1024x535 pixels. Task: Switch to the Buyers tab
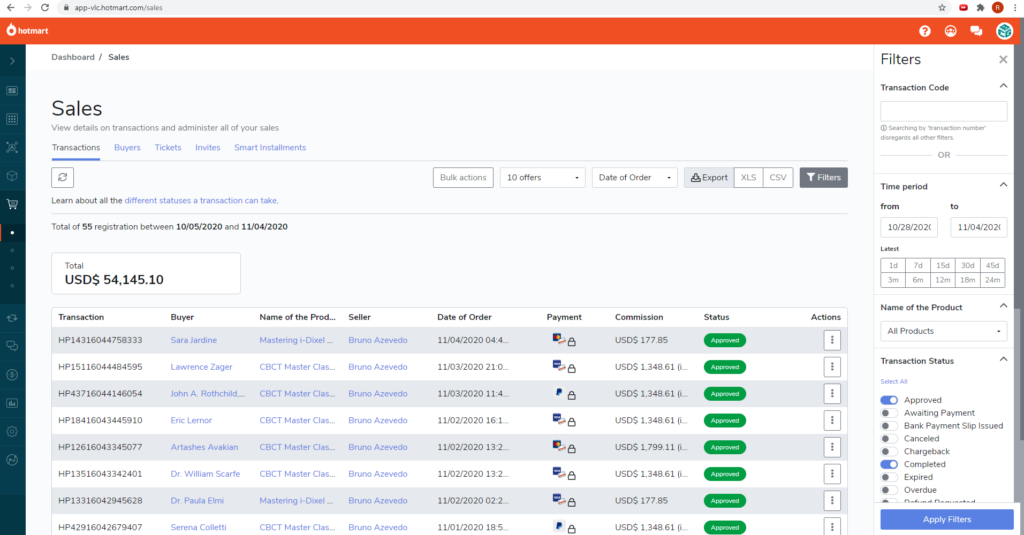[127, 148]
